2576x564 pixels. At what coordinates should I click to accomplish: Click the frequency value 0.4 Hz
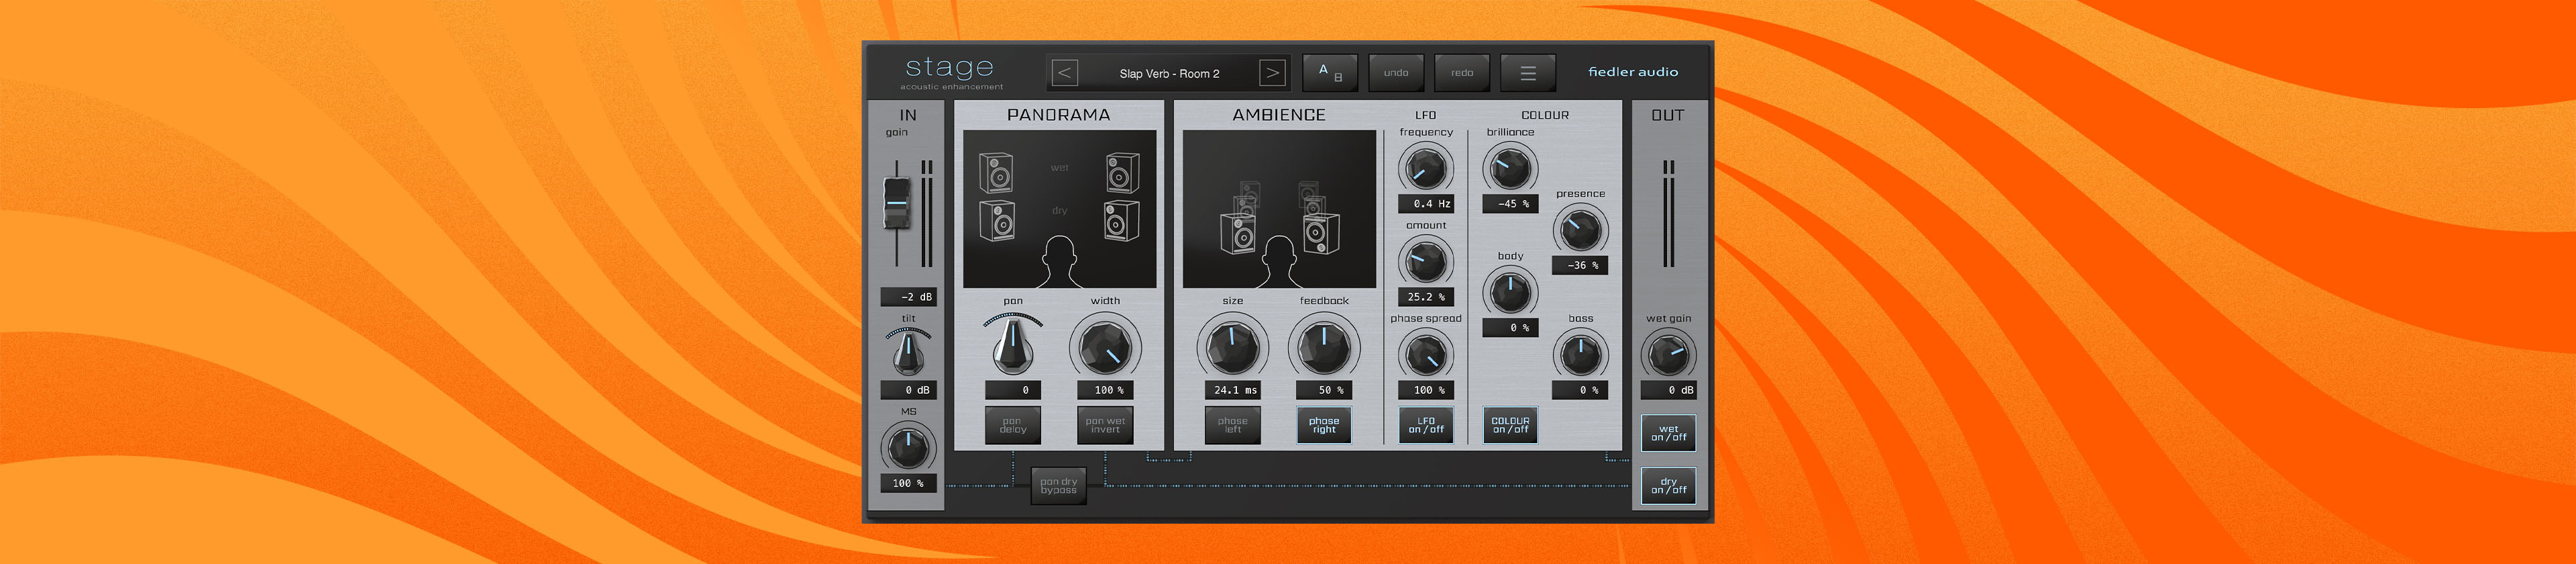click(x=1426, y=204)
